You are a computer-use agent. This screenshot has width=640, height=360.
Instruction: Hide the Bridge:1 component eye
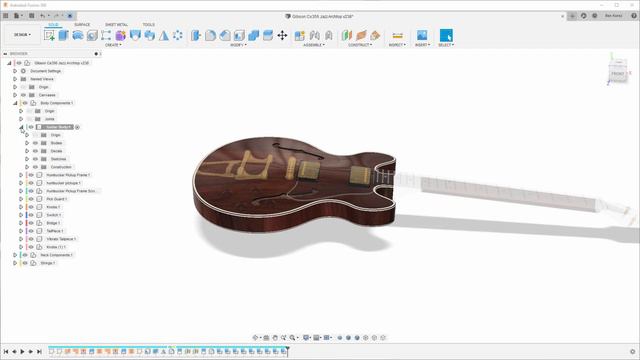pyautogui.click(x=31, y=223)
